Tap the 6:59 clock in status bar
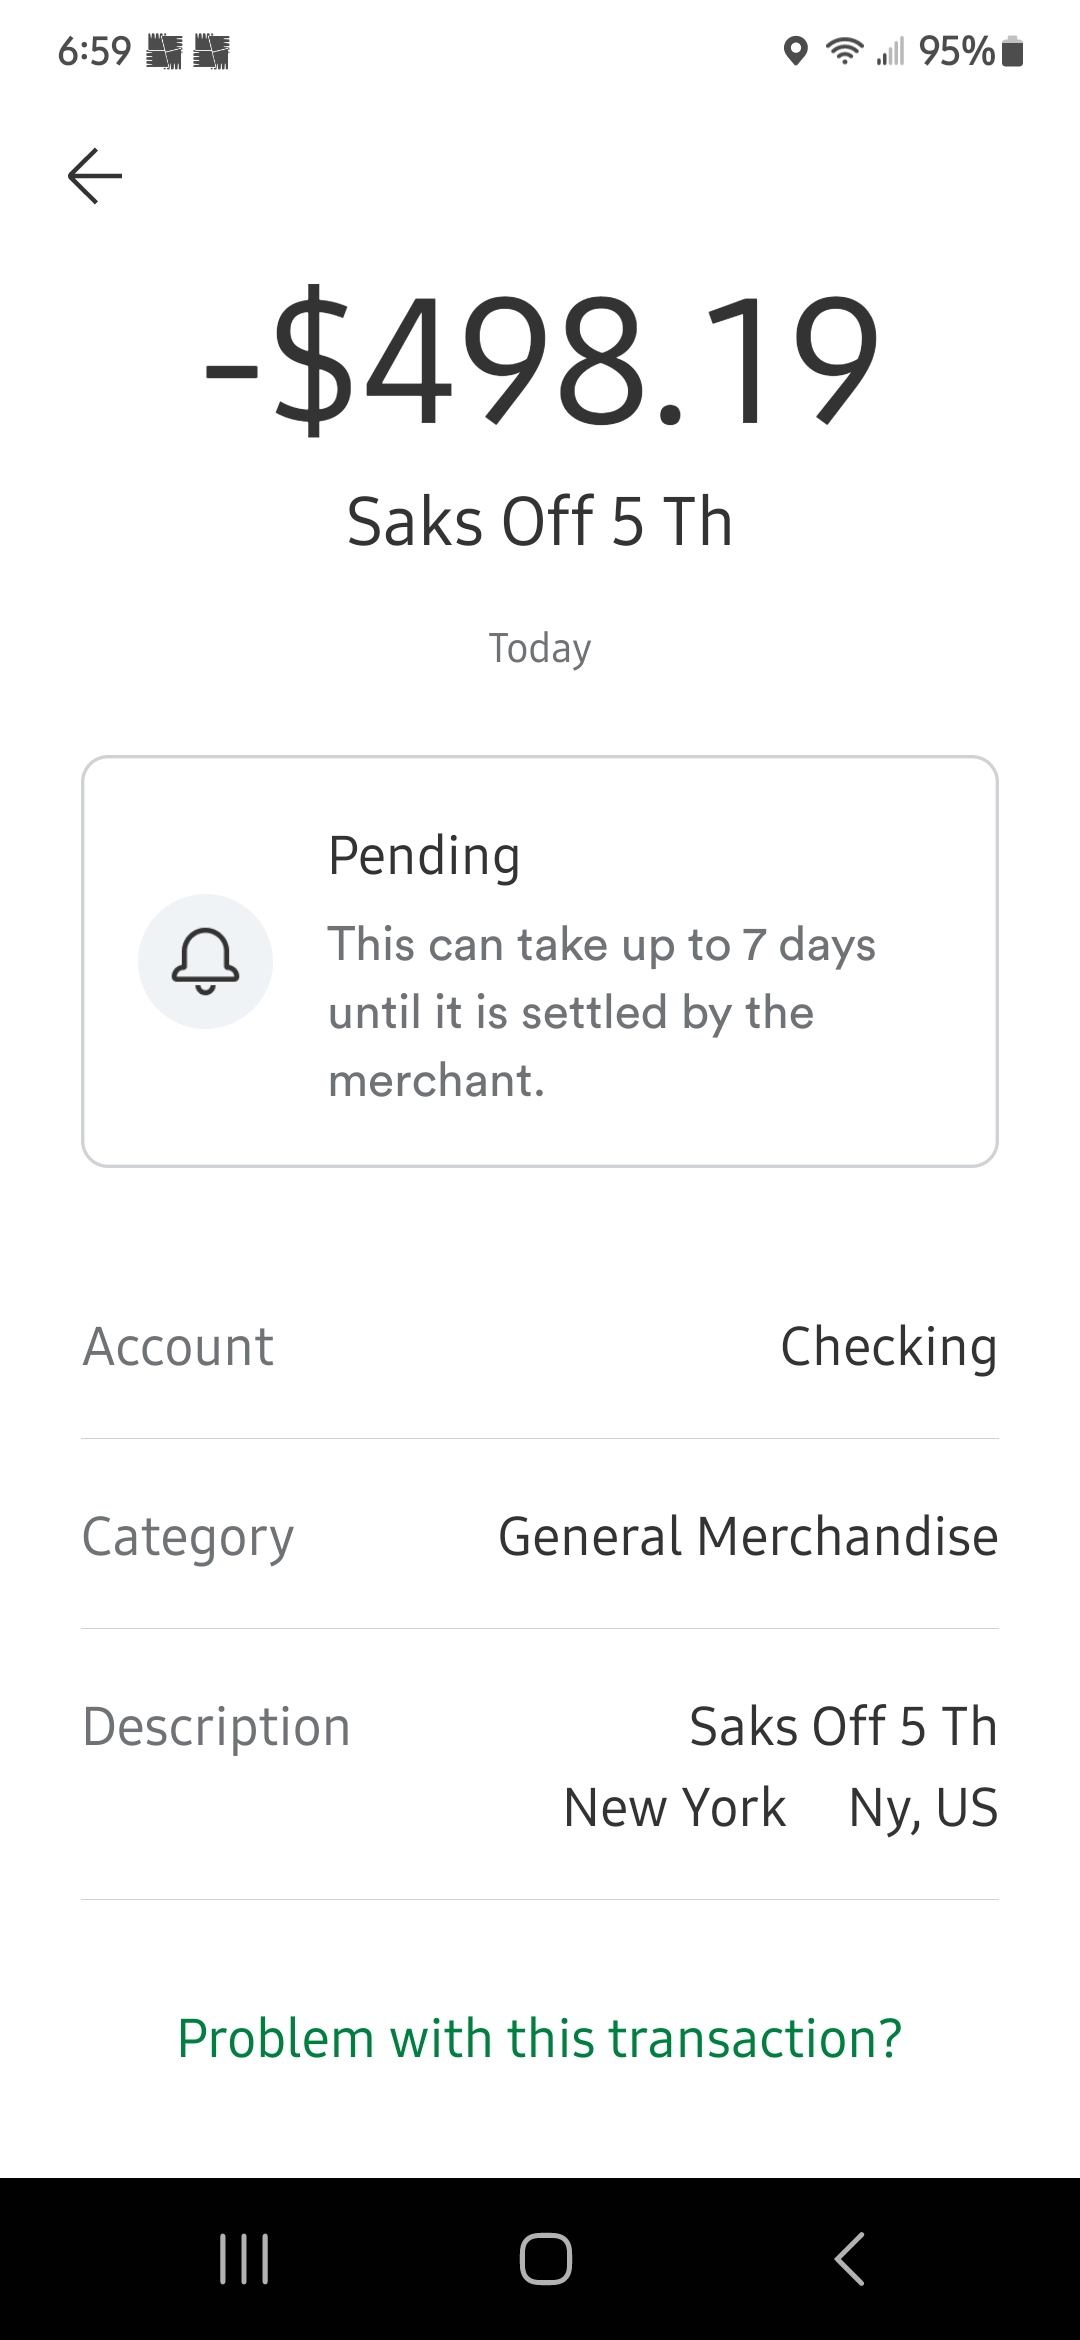This screenshot has width=1080, height=2340. [94, 51]
